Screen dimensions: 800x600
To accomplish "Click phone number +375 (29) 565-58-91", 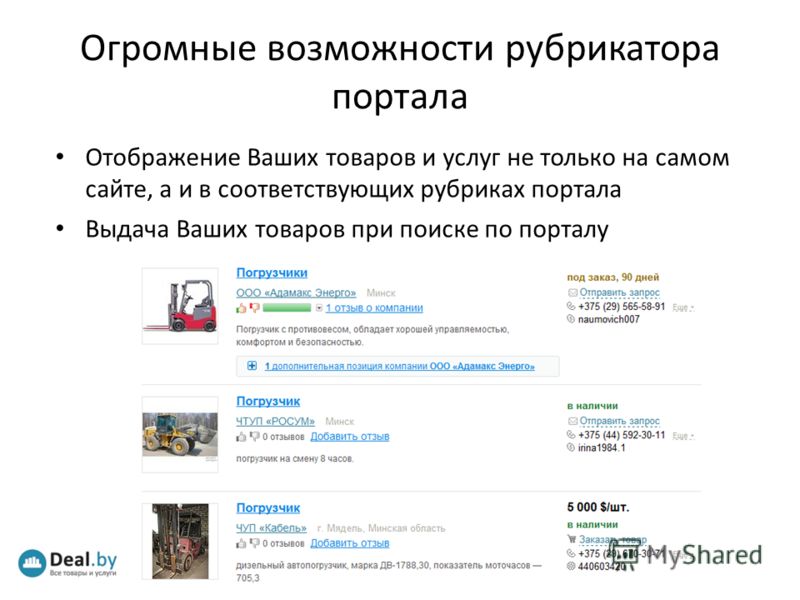I will 622,307.
